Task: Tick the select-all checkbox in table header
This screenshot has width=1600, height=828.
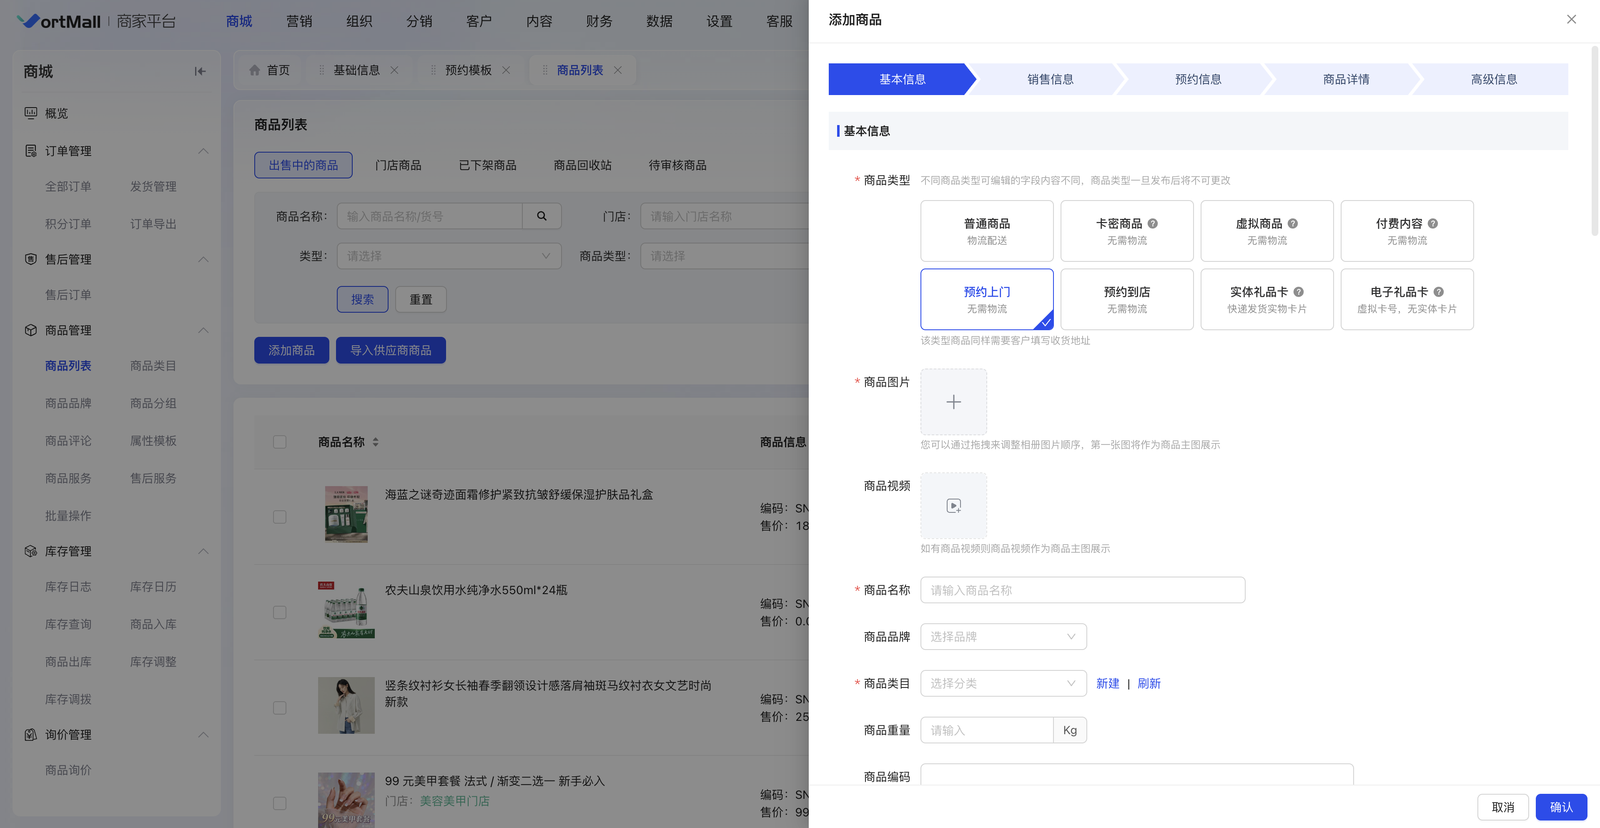Action: (280, 442)
